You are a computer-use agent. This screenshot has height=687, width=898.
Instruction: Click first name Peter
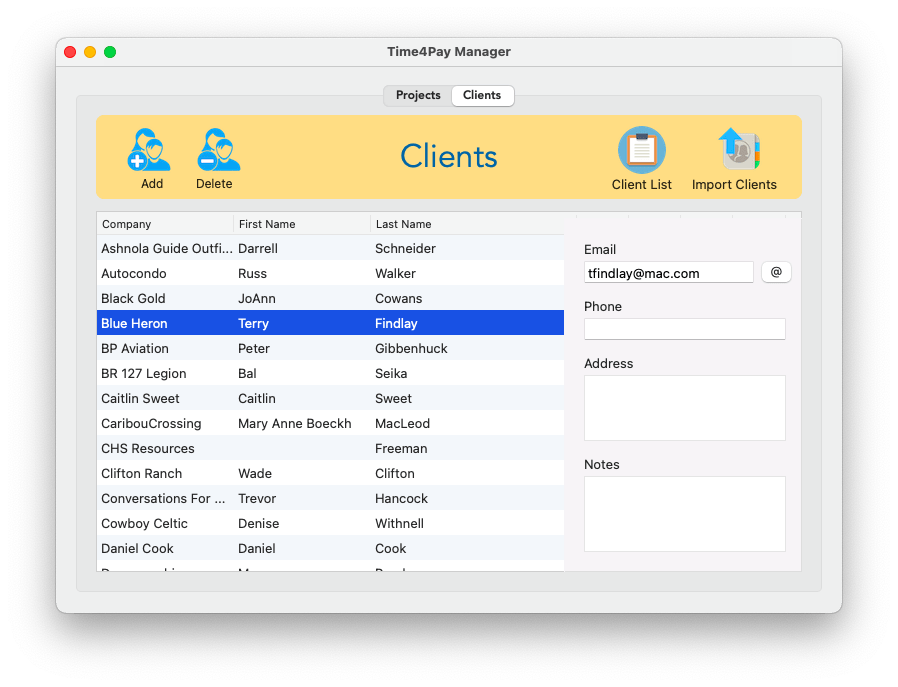click(254, 348)
